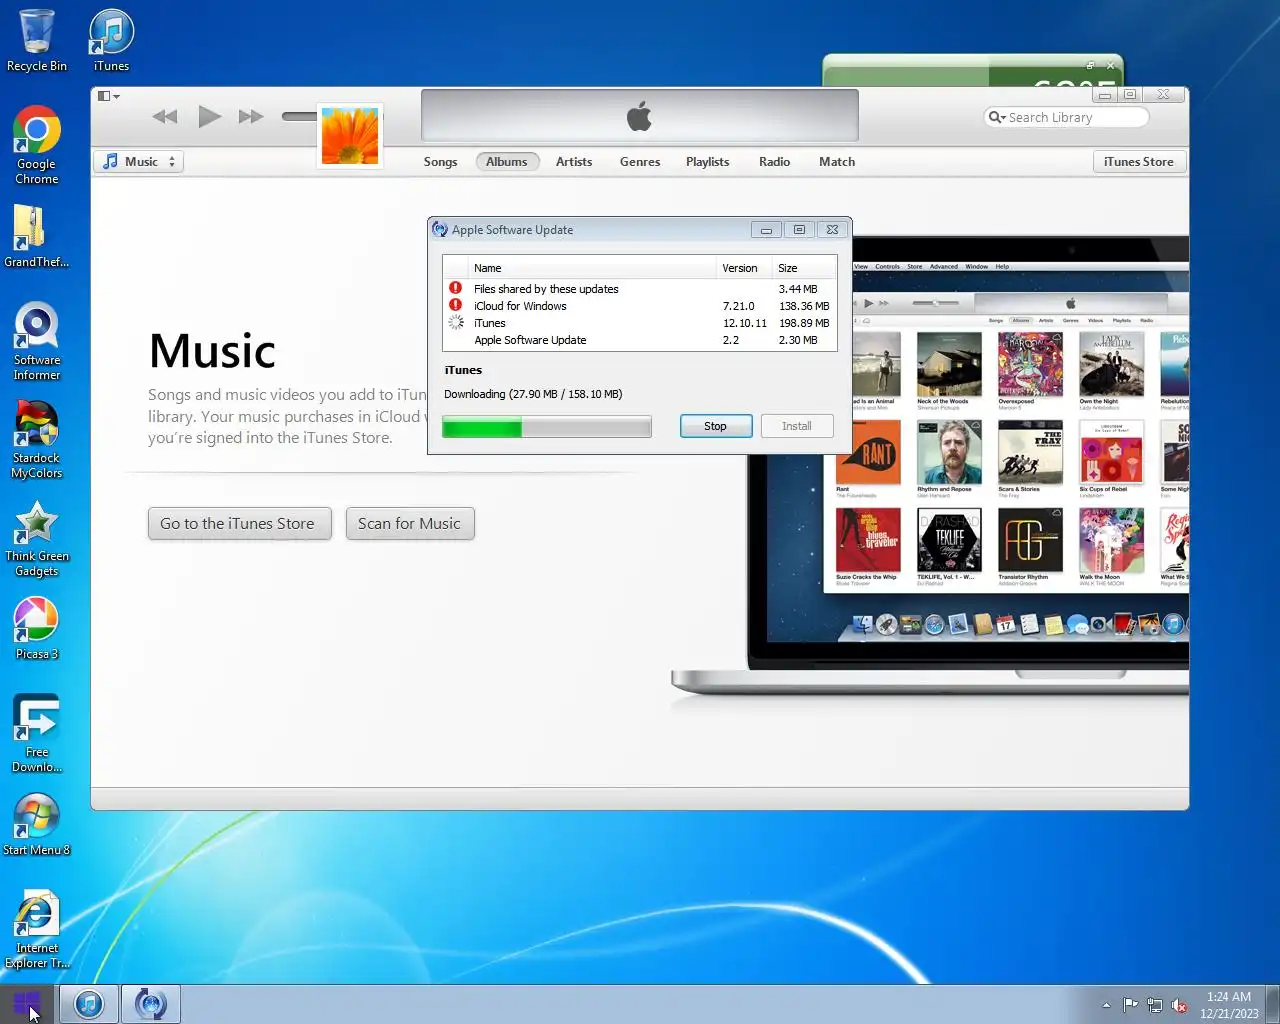The height and width of the screenshot is (1024, 1280).
Task: Click the Action Center flag tray icon
Action: click(1130, 1005)
